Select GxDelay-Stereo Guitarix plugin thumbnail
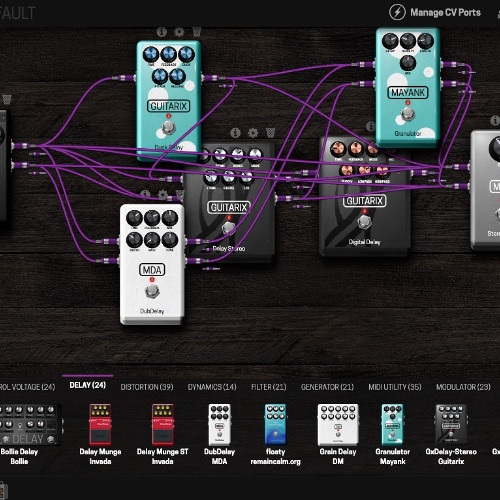Viewport: 500px width, 500px height. coord(451,425)
